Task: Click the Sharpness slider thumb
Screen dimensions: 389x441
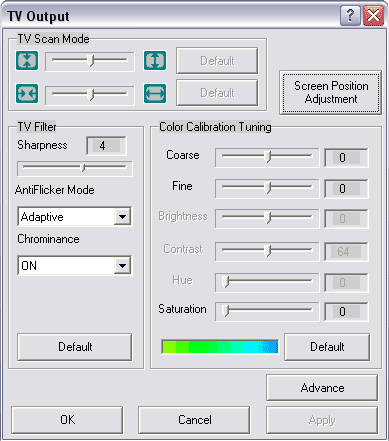Action: 83,168
